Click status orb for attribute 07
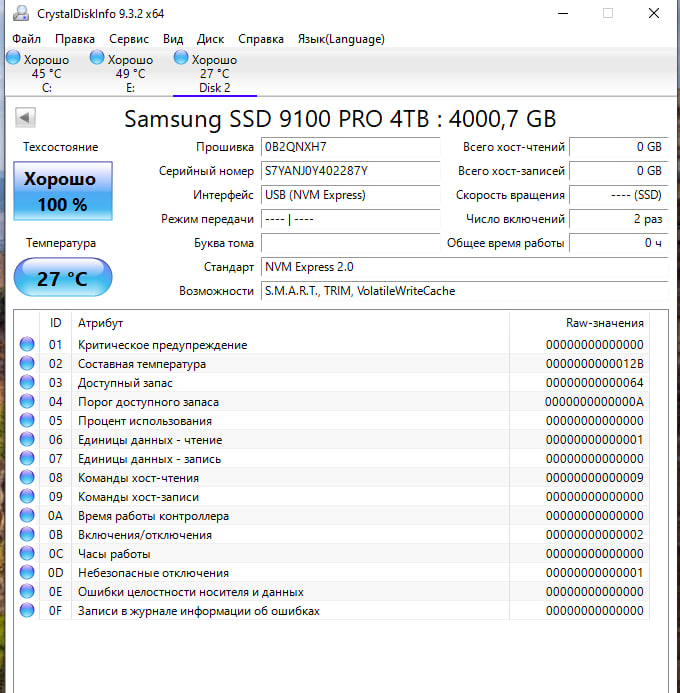The image size is (680, 693). coord(27,458)
